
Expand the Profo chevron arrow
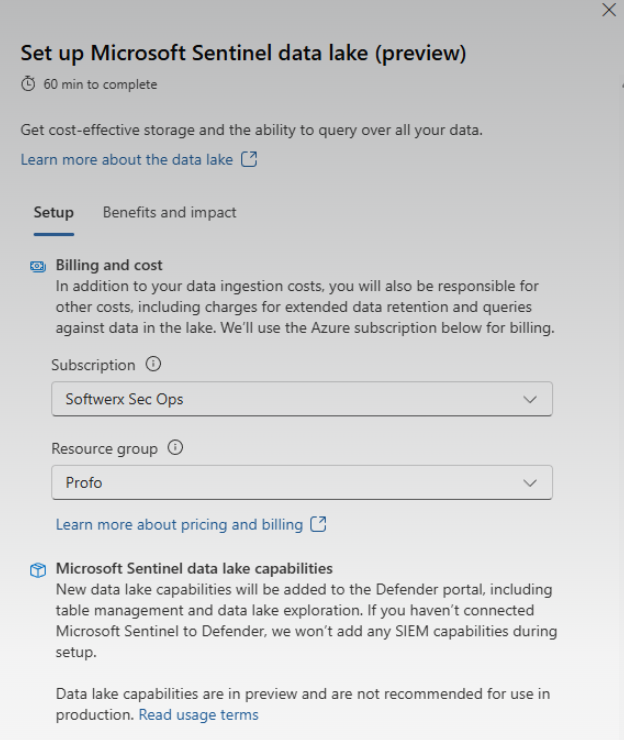[x=530, y=483]
